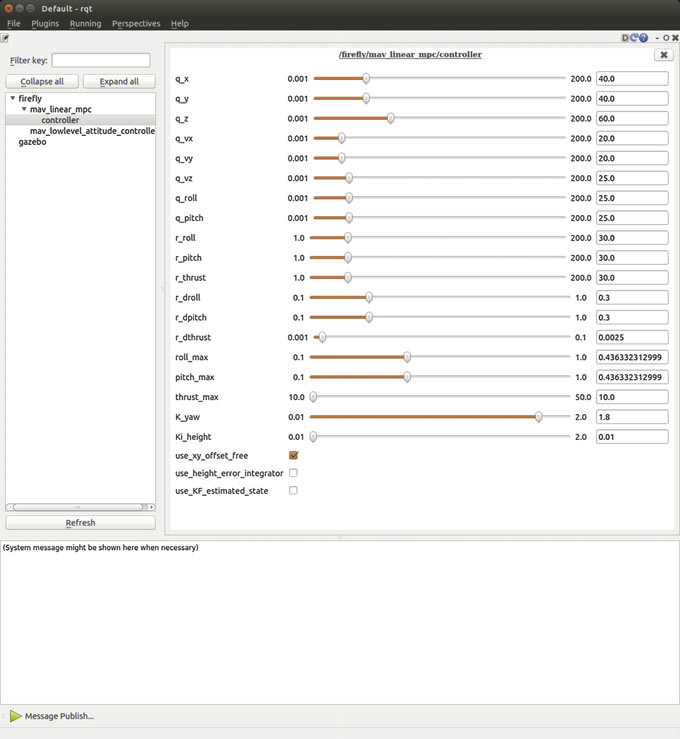Click the q_roll slider handle

349,198
